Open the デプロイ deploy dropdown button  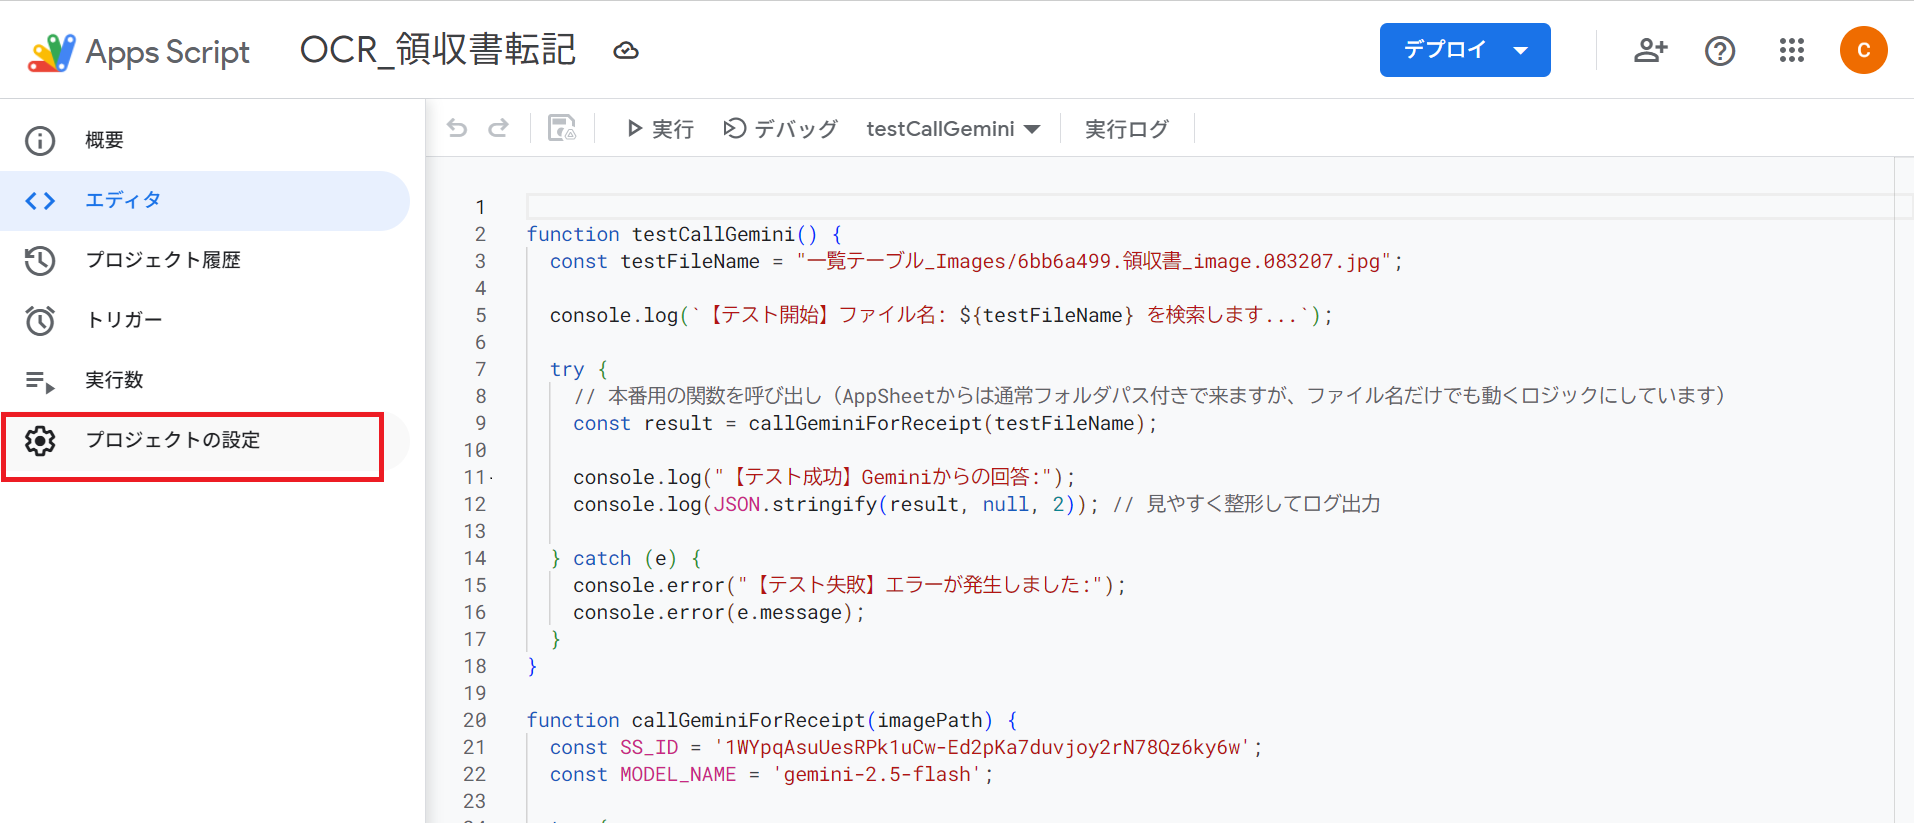click(1464, 50)
